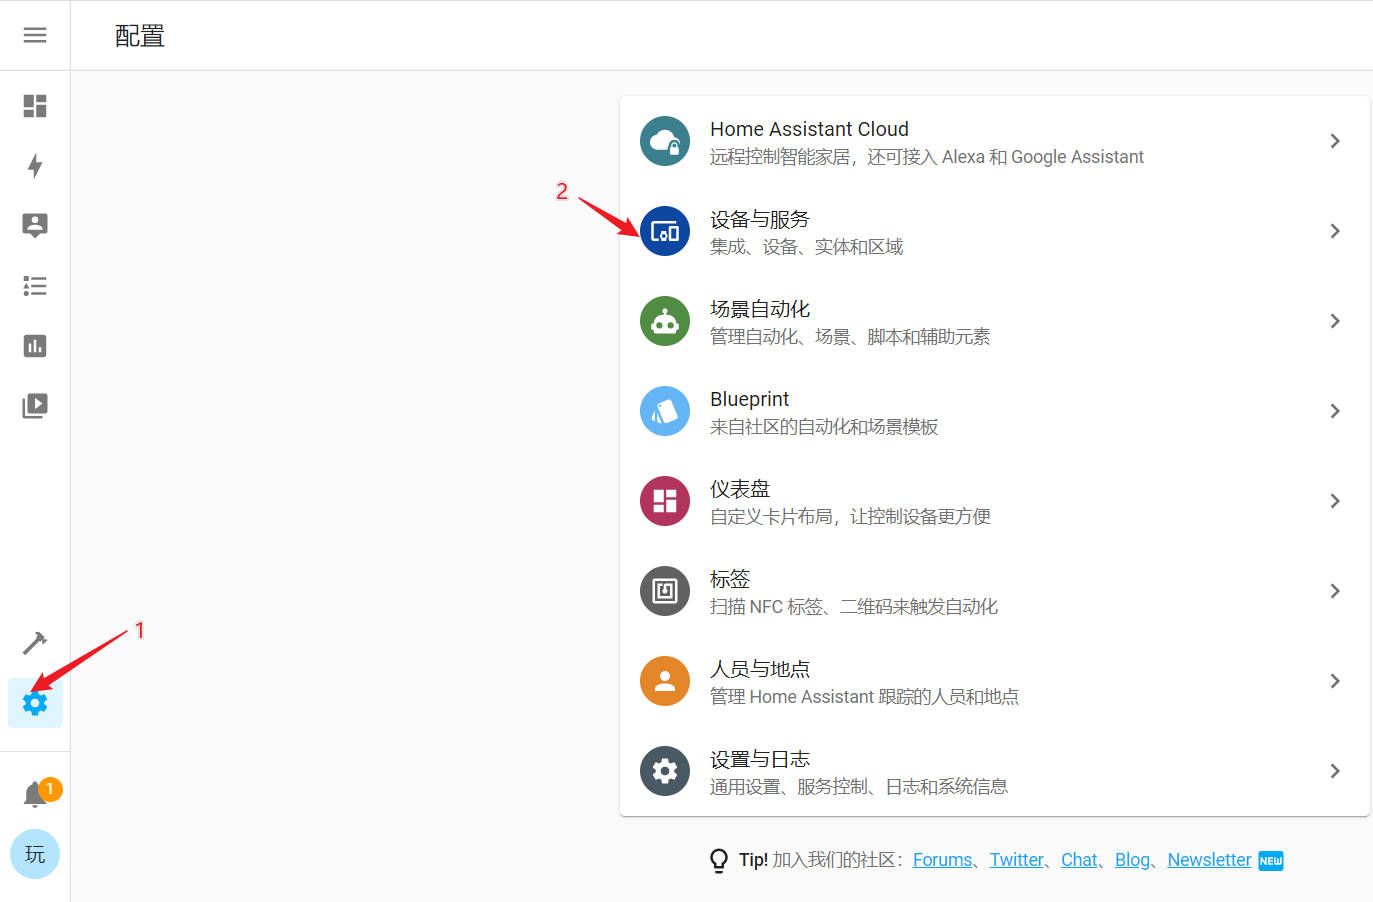1373x902 pixels.
Task: Click the 设置与日志 gear icon
Action: coord(665,771)
